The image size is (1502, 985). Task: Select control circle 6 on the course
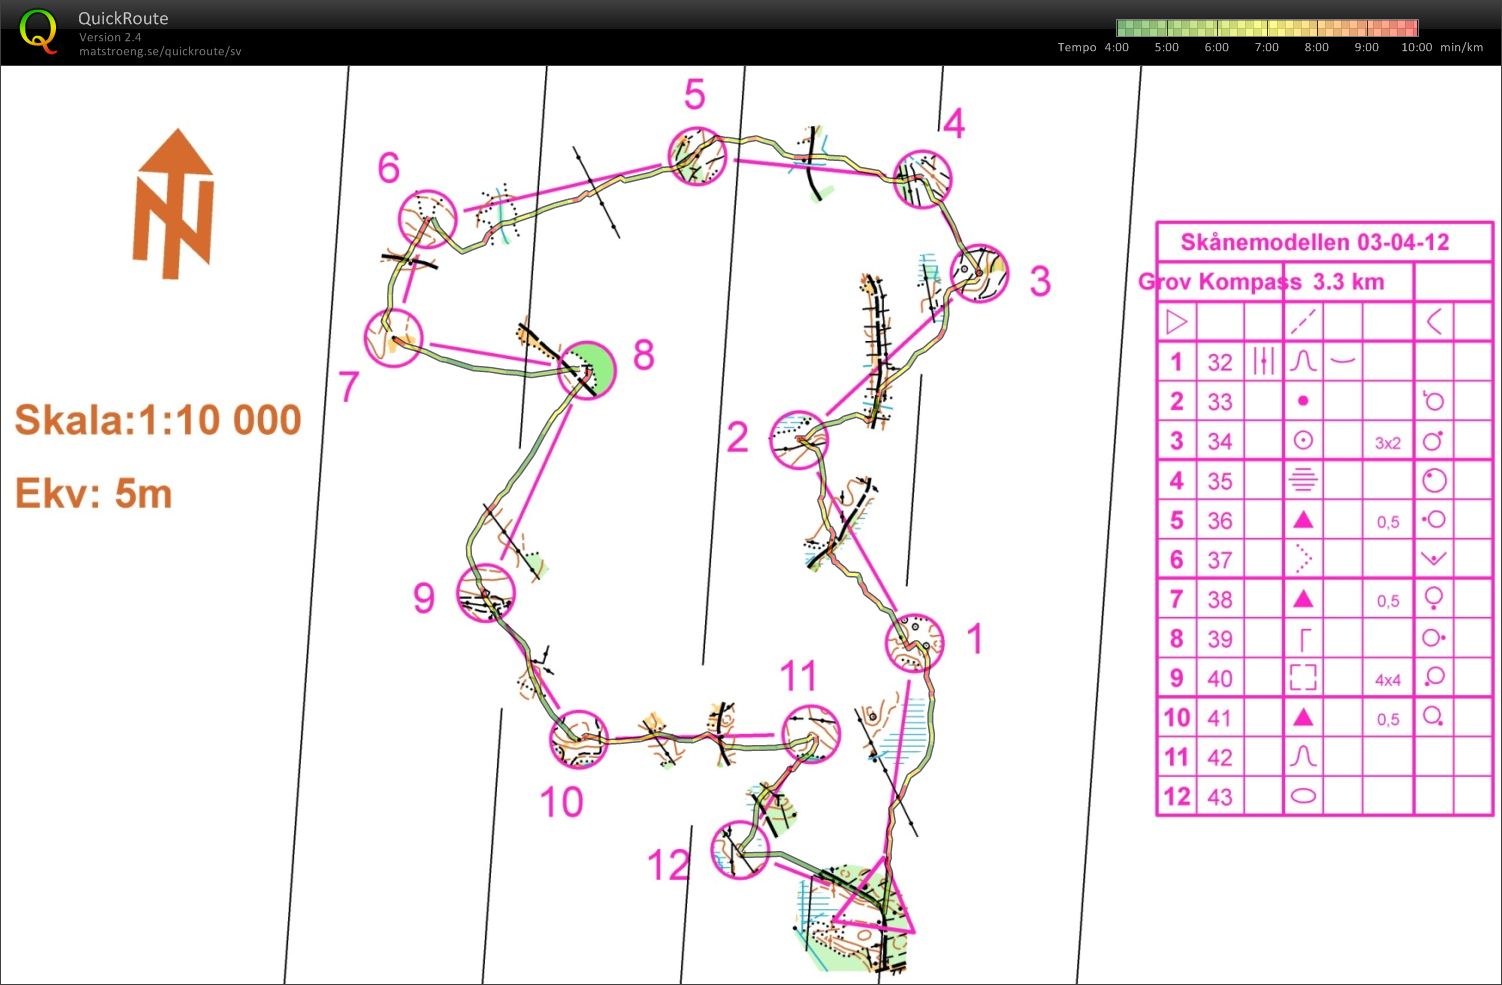coord(428,218)
